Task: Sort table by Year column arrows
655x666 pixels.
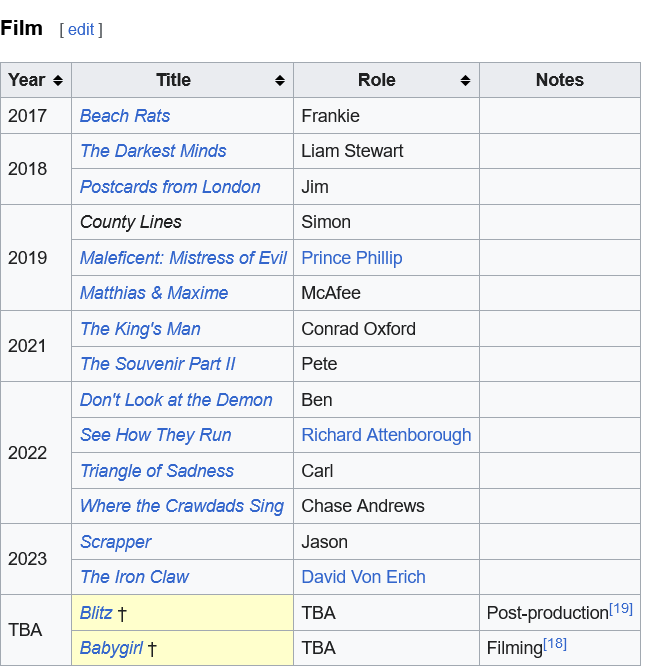Action: point(58,81)
